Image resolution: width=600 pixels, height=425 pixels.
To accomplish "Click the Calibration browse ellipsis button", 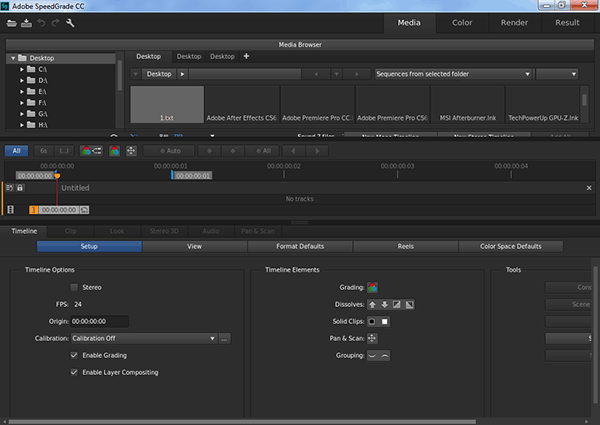I will (x=225, y=338).
